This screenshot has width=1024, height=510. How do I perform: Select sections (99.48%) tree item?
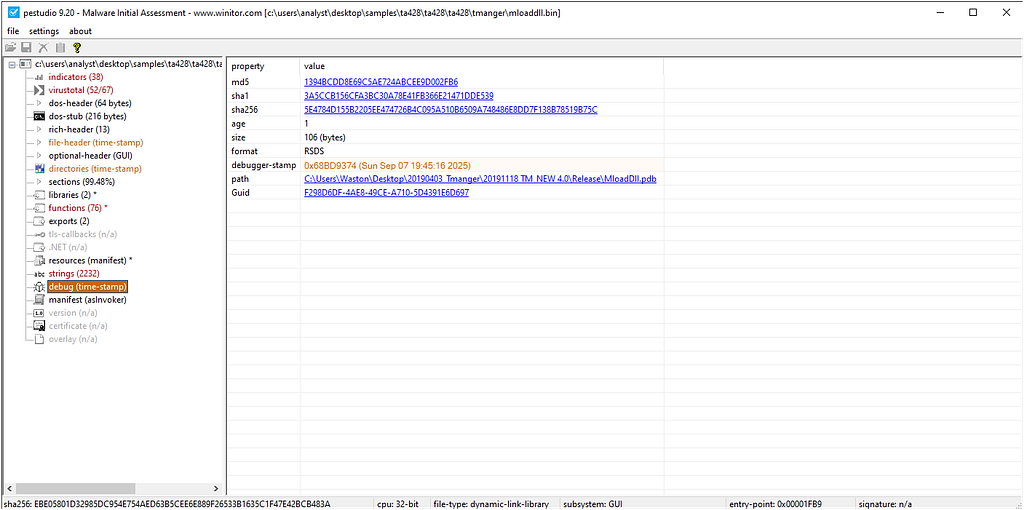[82, 182]
